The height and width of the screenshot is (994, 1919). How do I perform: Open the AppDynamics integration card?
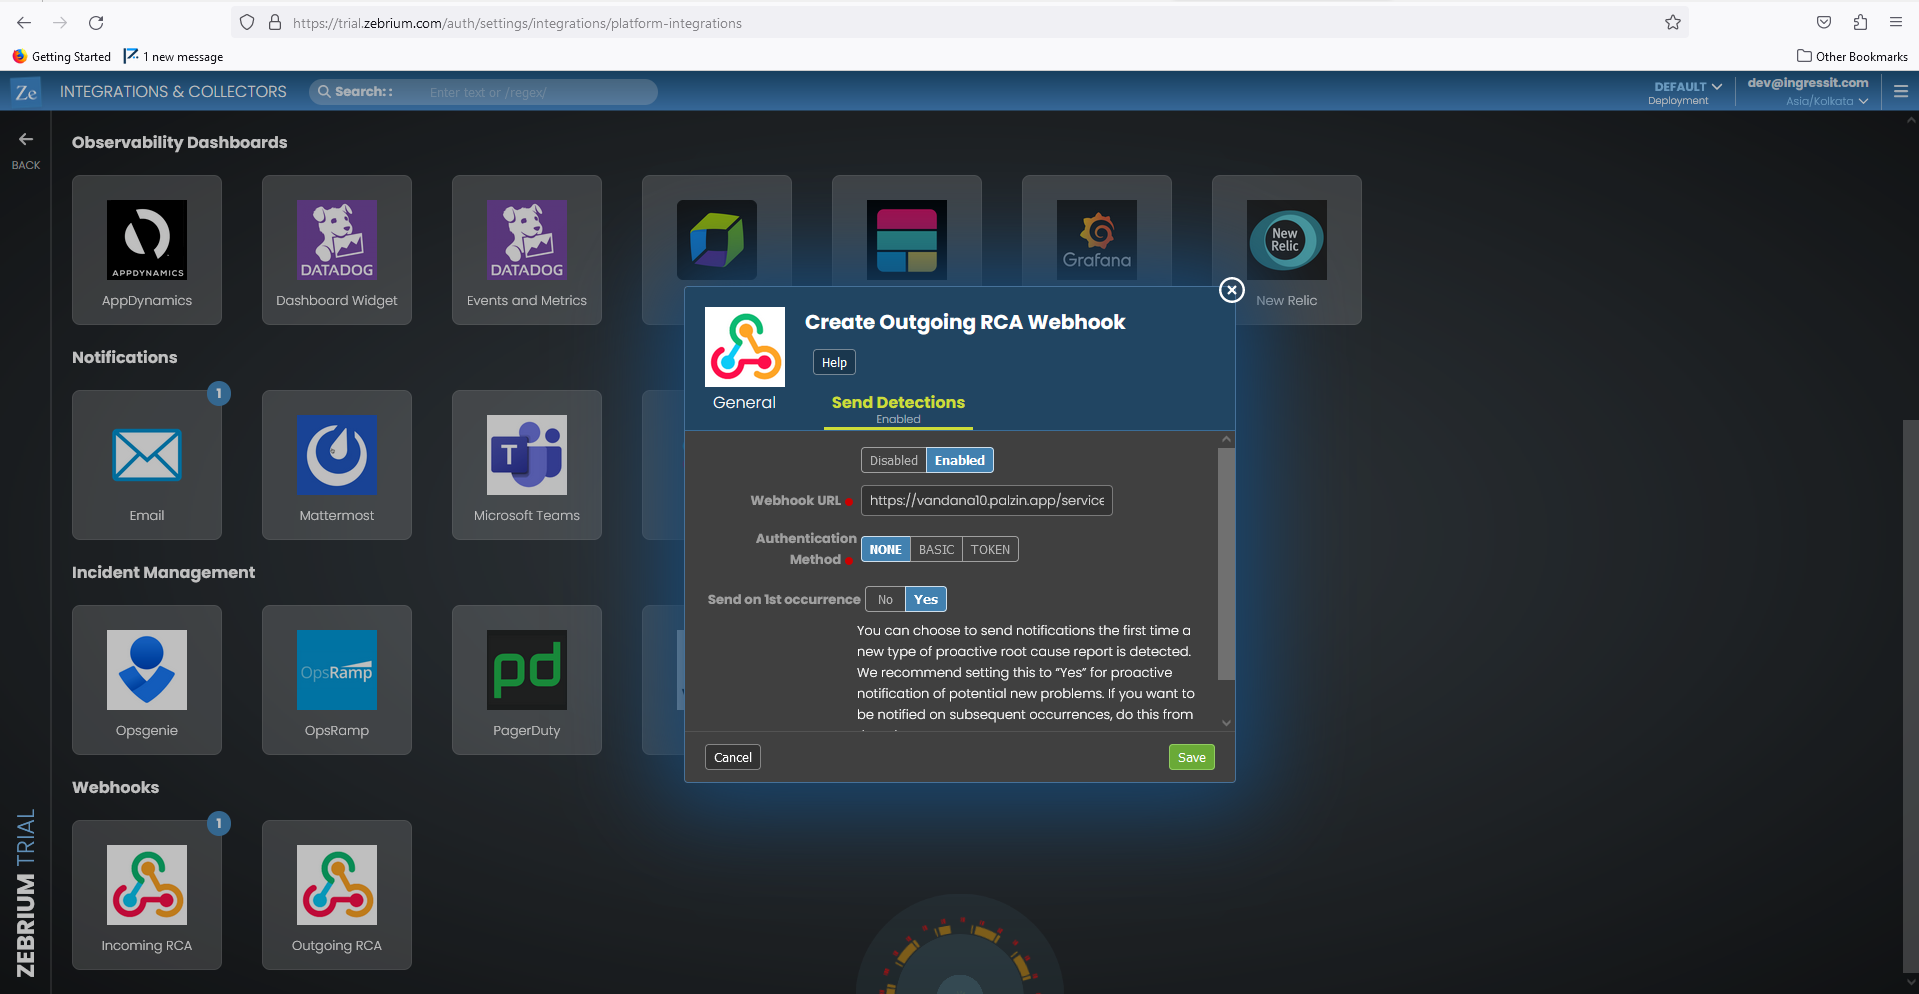coord(147,250)
